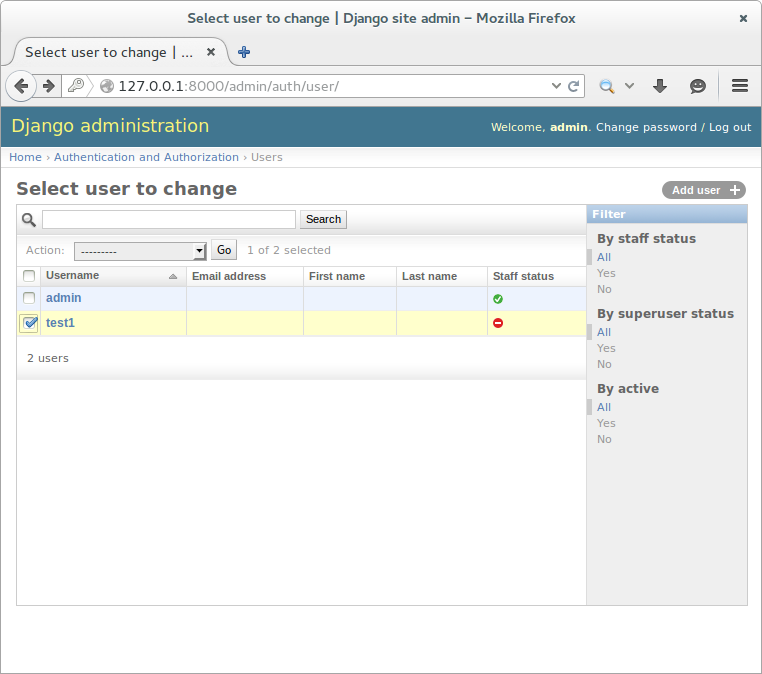This screenshot has width=762, height=674.
Task: Click the key identity icon in URL bar
Action: click(x=76, y=86)
